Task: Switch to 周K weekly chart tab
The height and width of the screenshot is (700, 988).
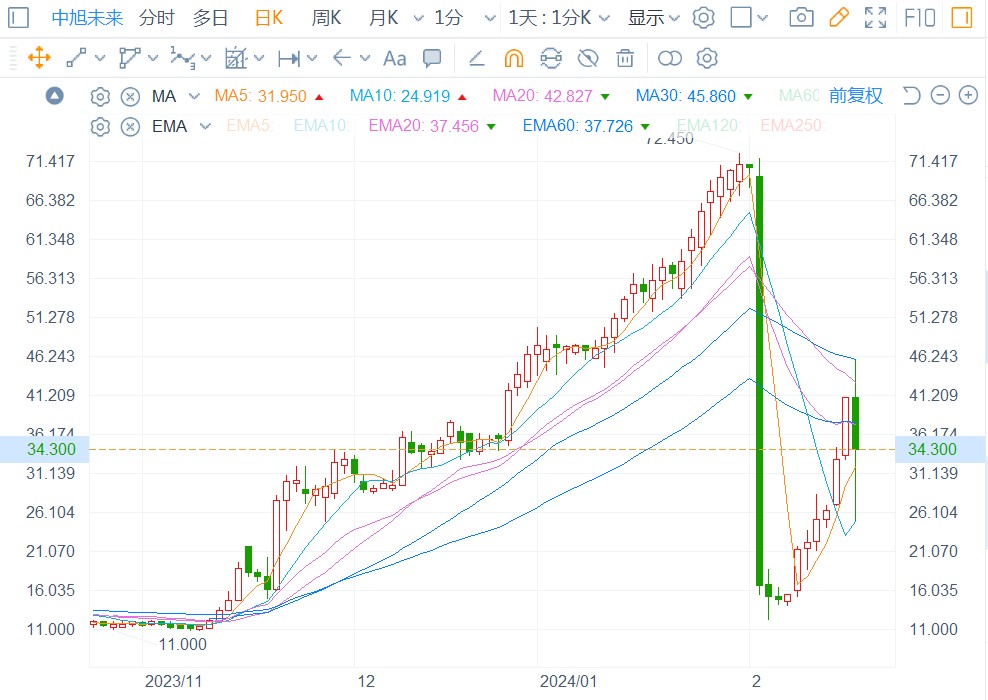Action: point(326,18)
